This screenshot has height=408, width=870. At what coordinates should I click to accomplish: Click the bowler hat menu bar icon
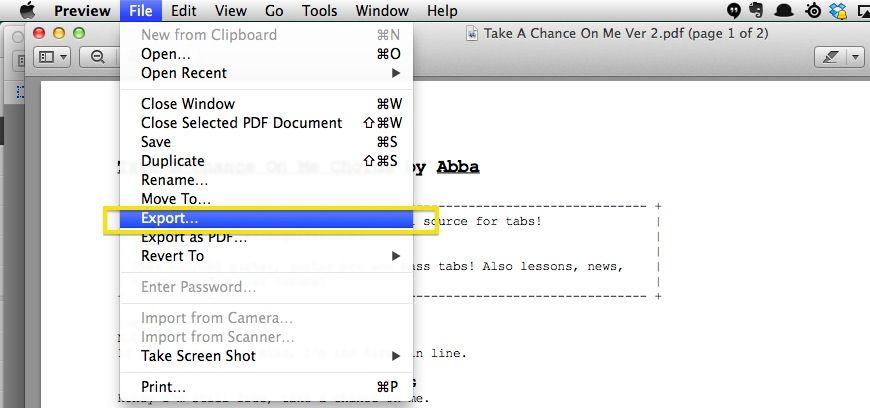click(x=786, y=11)
